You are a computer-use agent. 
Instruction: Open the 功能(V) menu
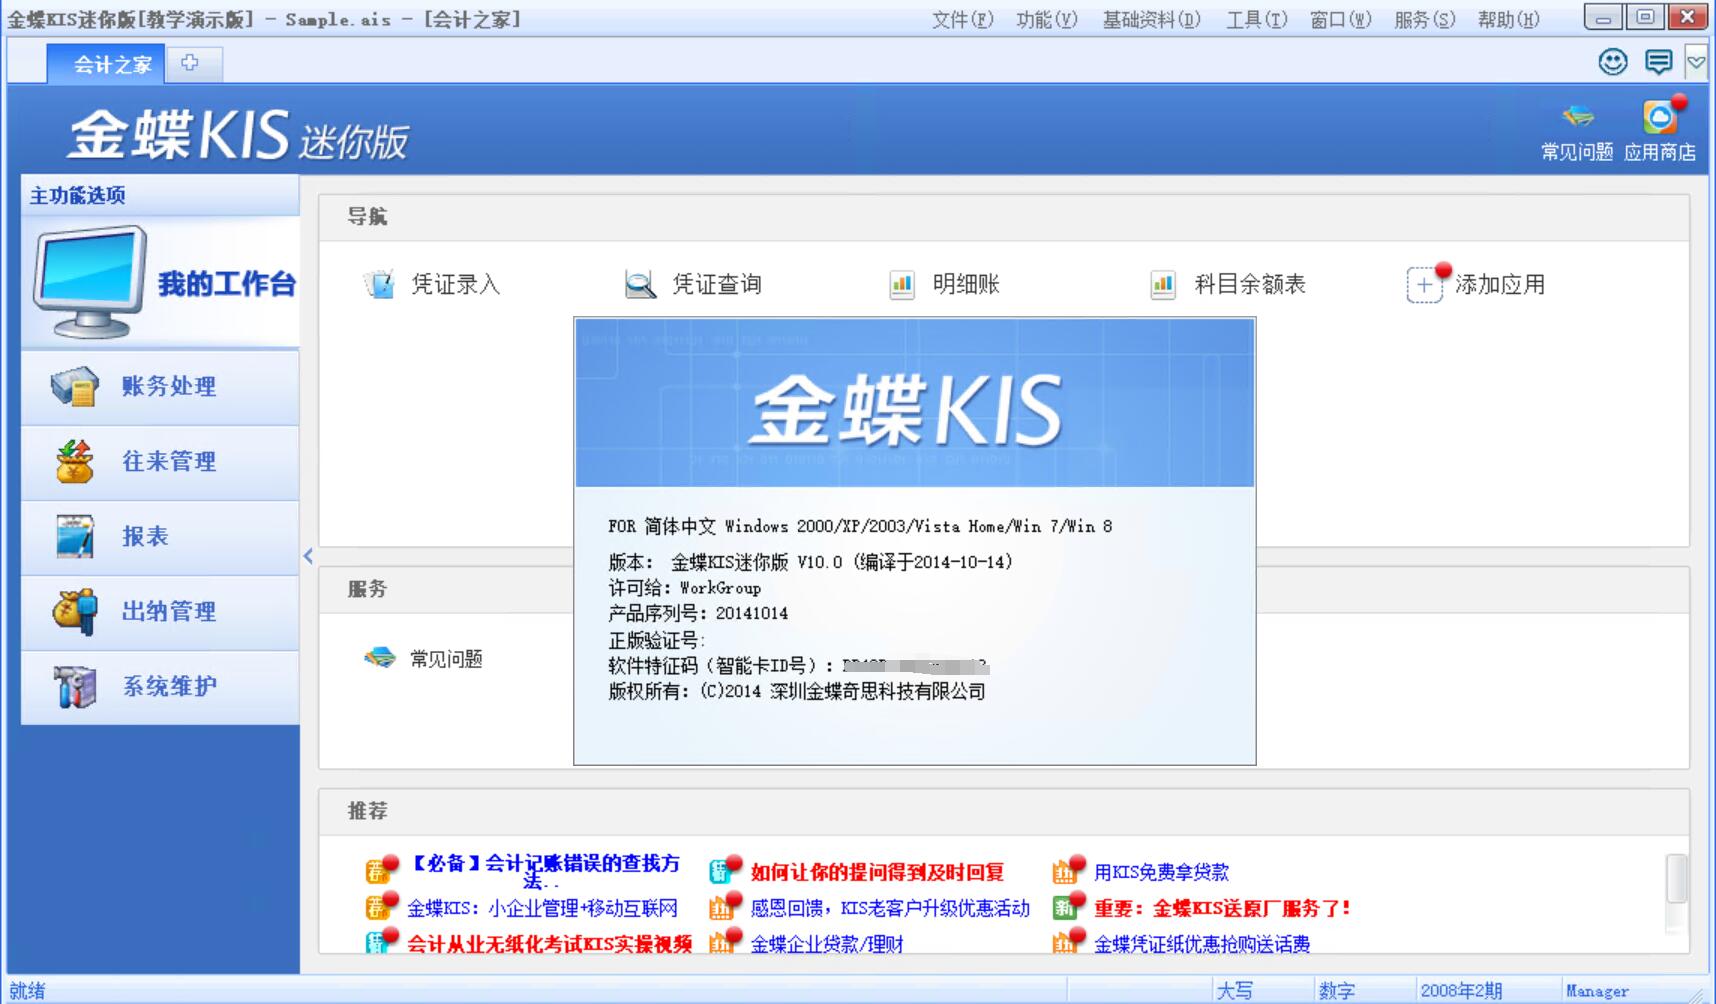(1047, 19)
